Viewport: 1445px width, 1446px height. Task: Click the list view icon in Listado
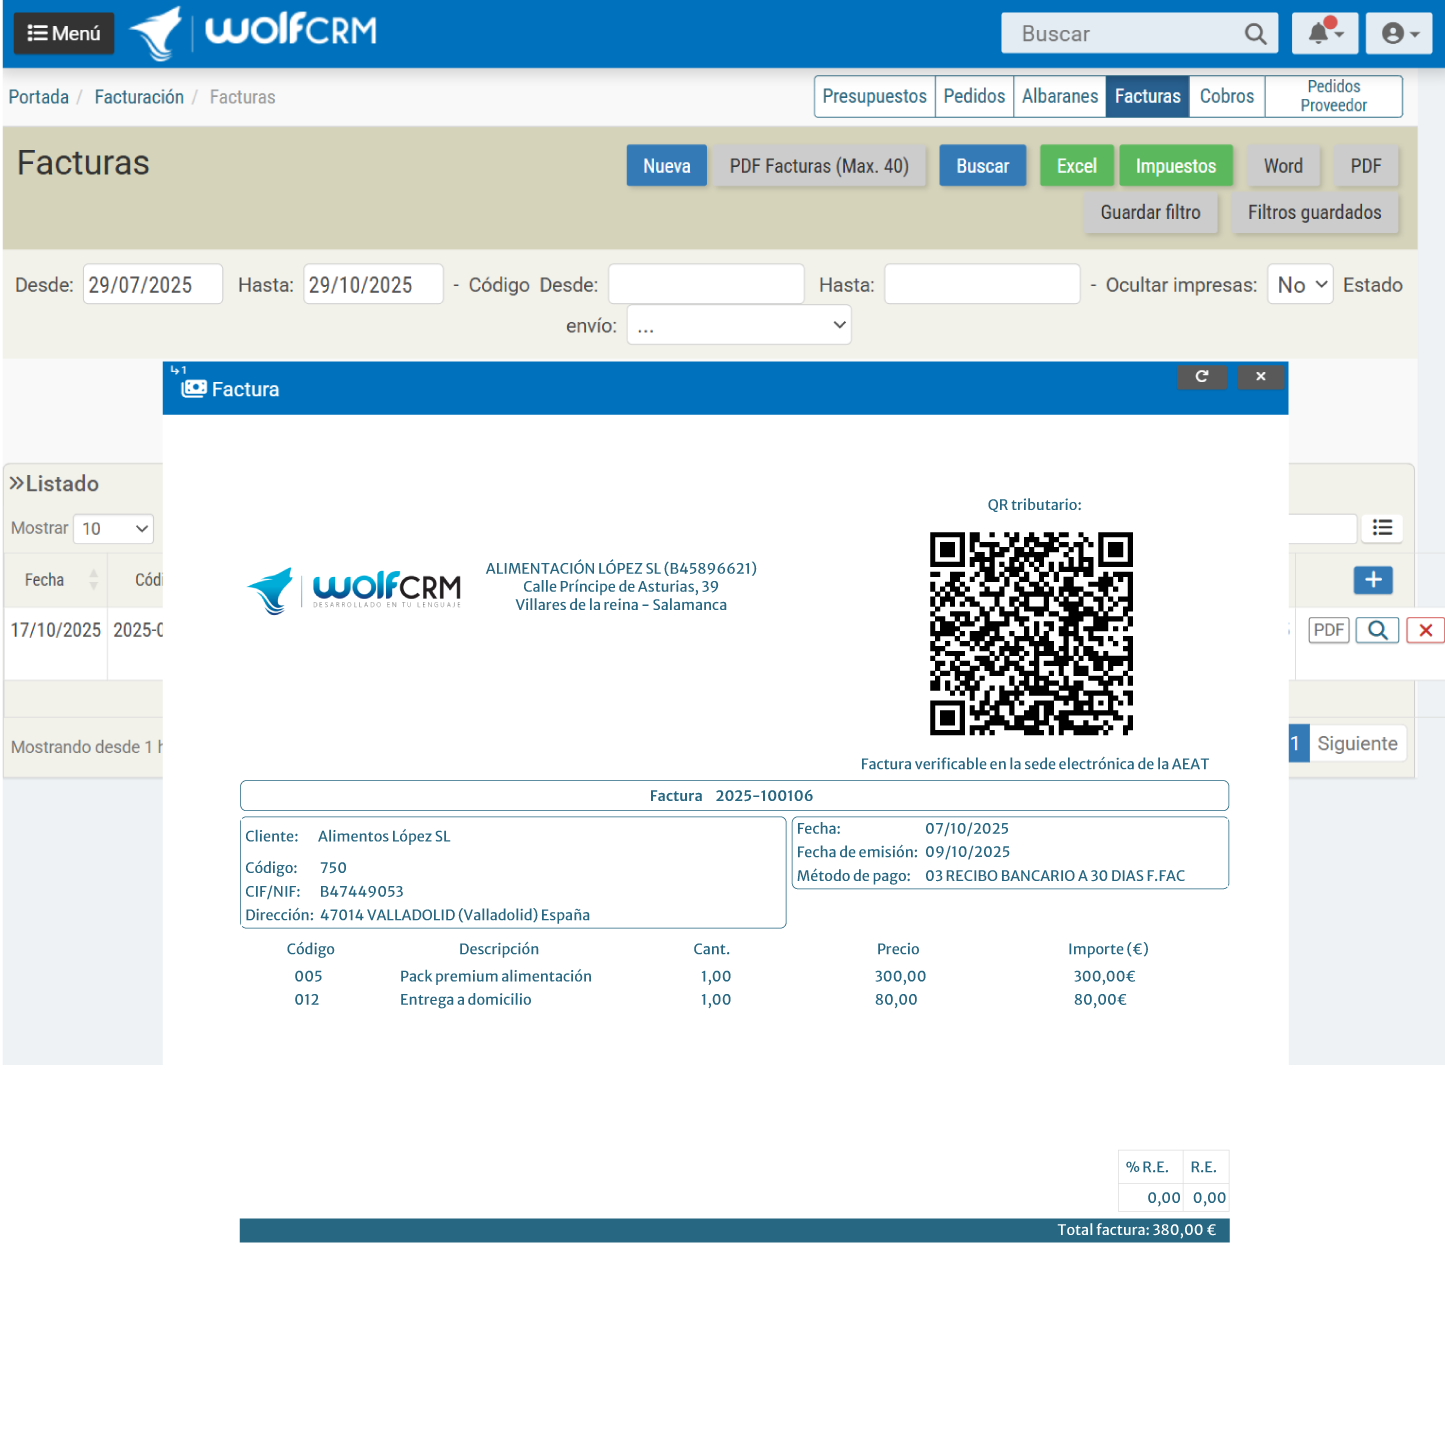coord(1383,528)
